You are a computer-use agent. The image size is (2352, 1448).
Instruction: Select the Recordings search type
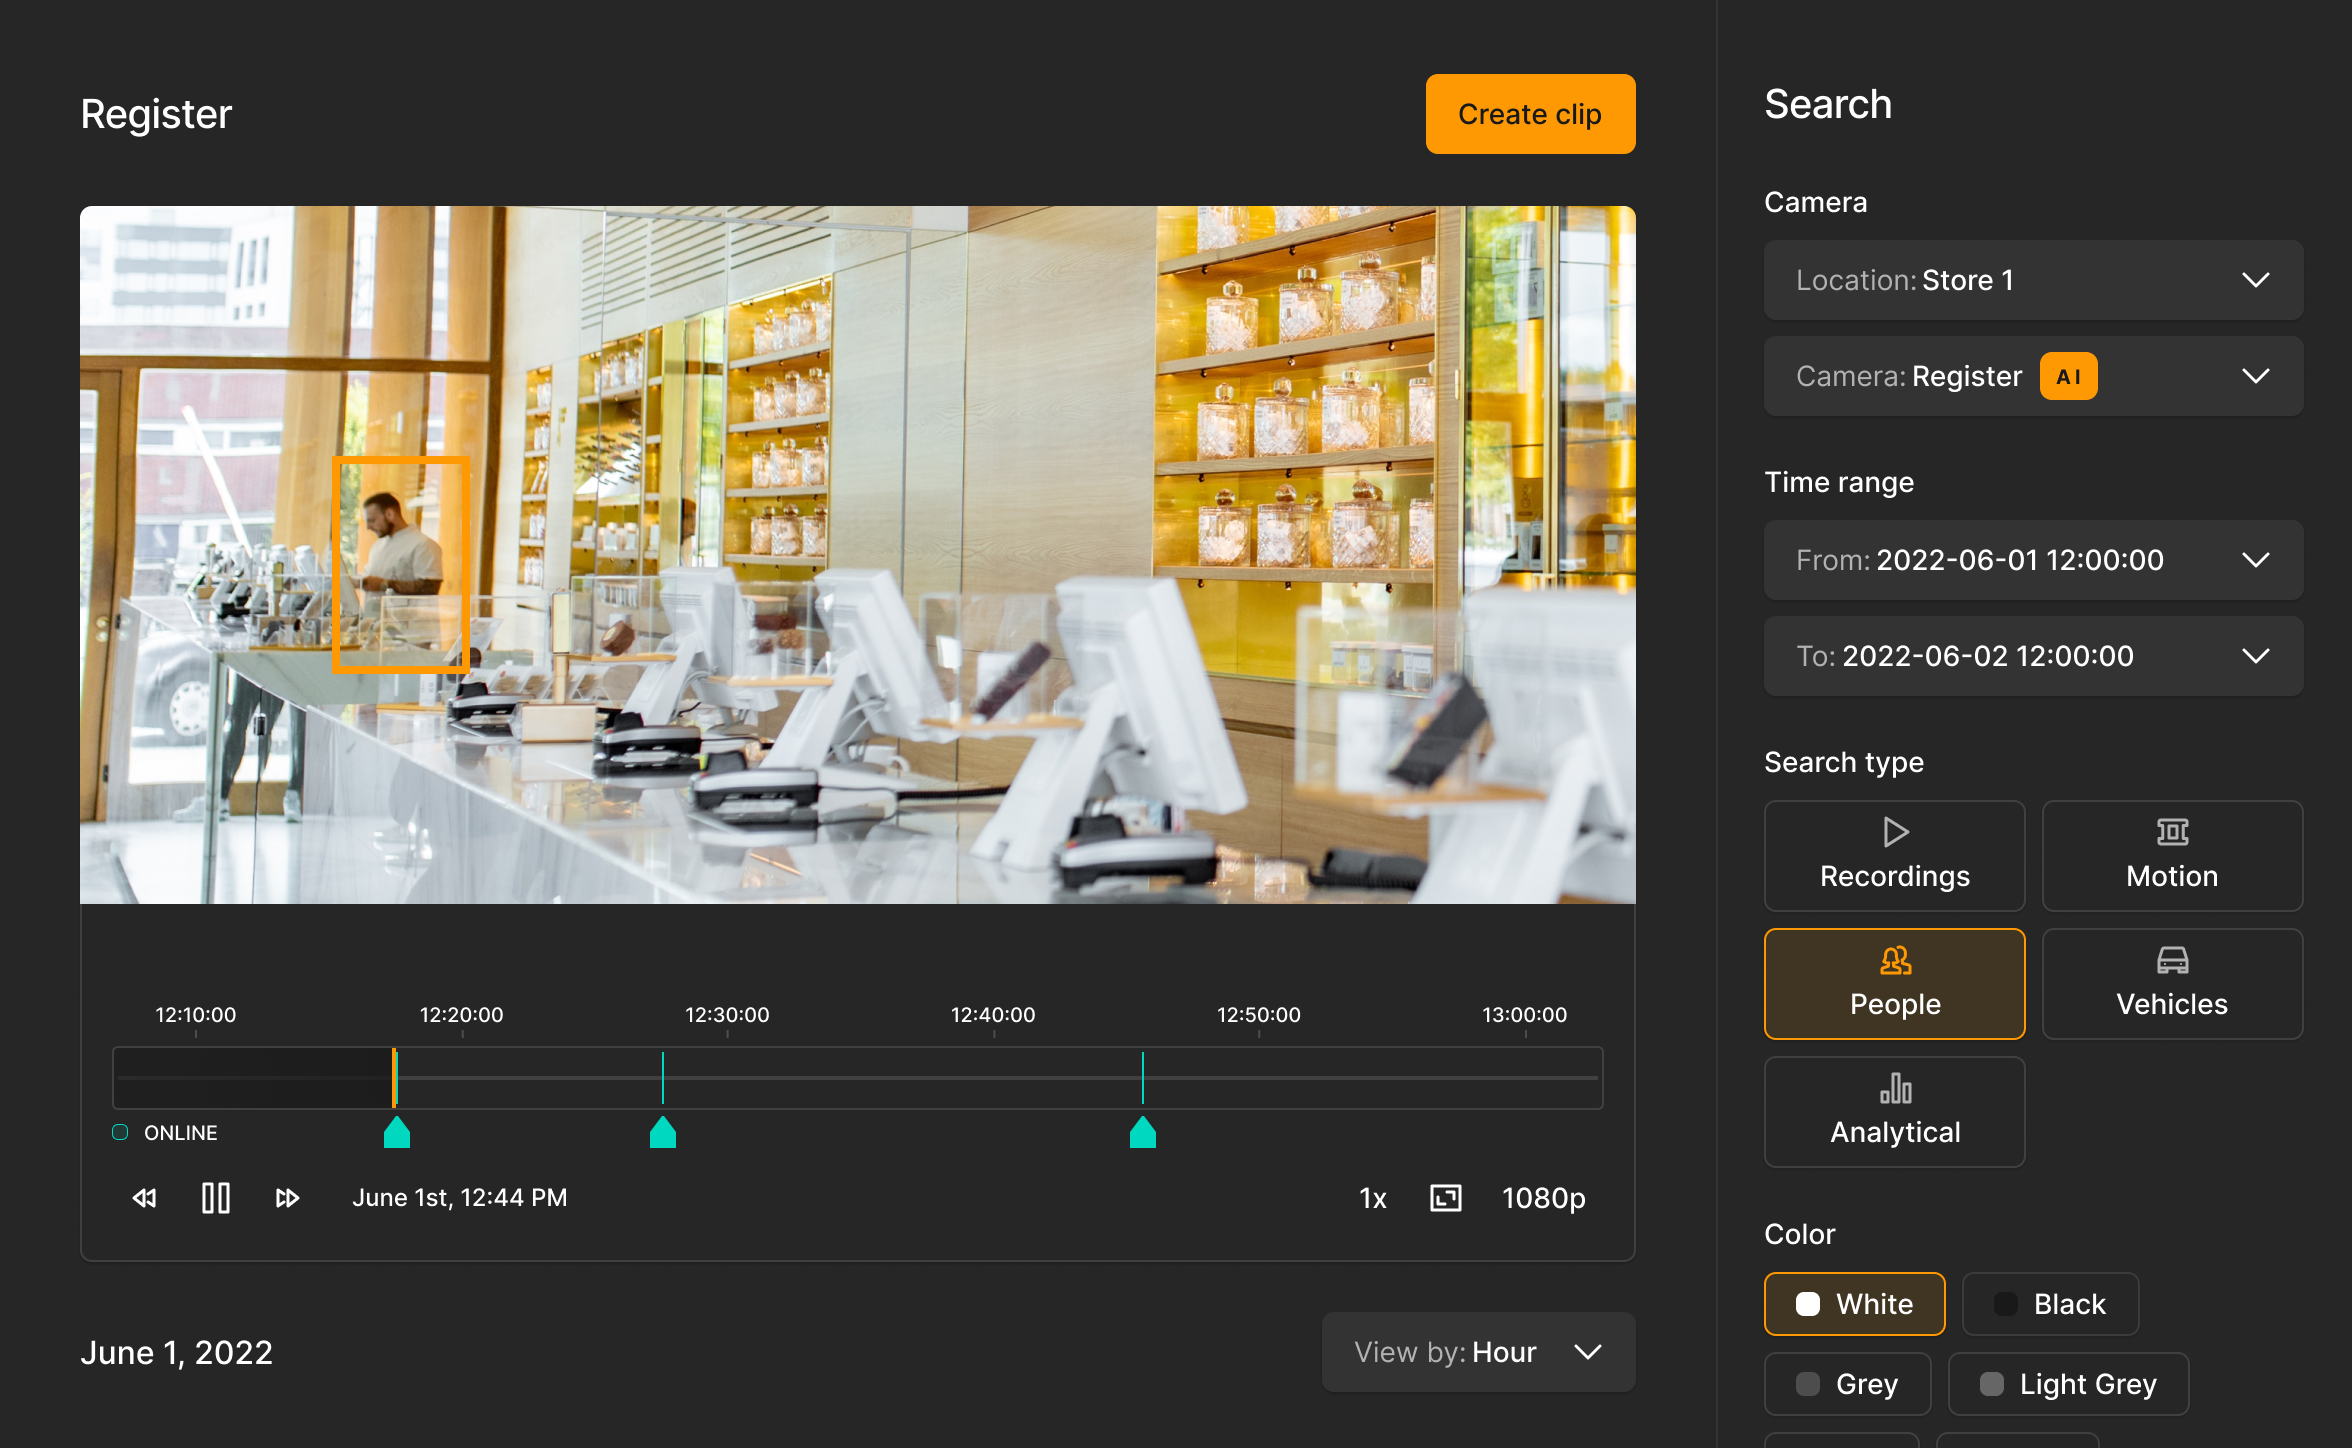tap(1895, 856)
